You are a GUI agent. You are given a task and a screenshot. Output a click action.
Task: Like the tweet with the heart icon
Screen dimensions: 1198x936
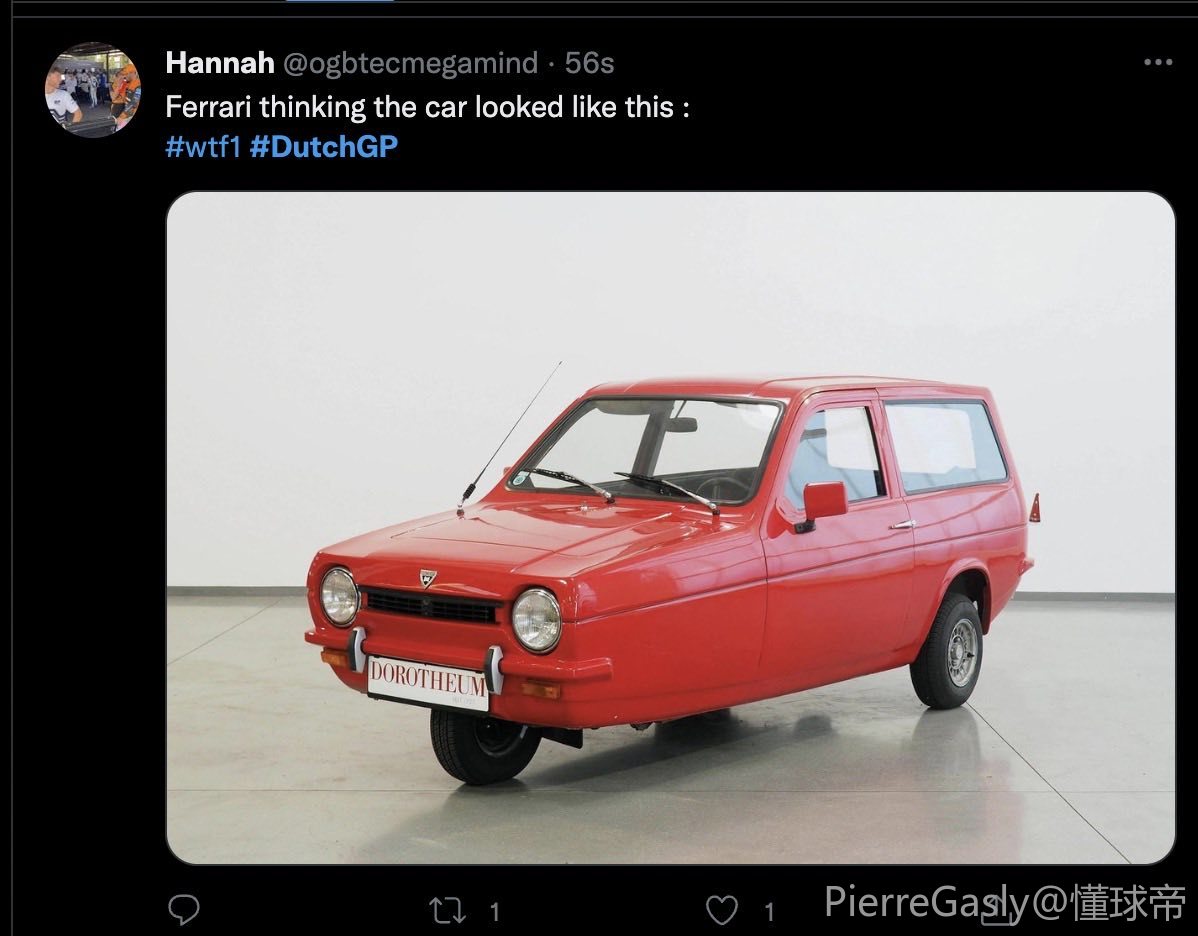(721, 910)
